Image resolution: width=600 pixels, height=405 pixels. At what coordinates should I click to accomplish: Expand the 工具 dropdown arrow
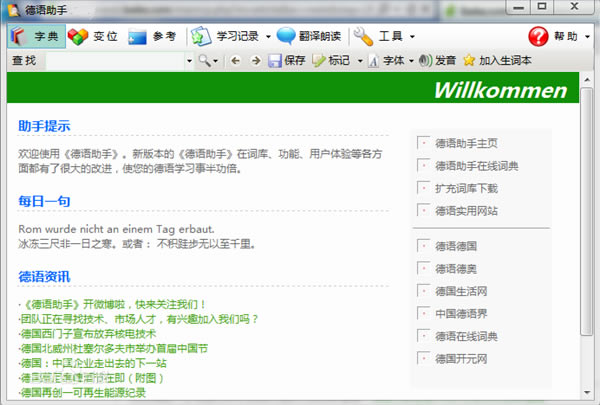click(412, 37)
